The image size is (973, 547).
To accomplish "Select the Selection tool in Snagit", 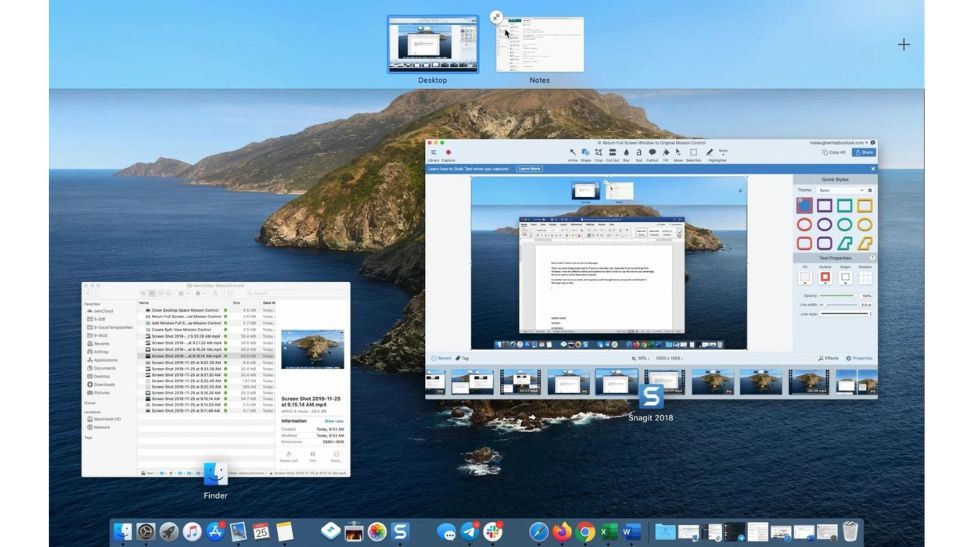I will click(x=694, y=154).
